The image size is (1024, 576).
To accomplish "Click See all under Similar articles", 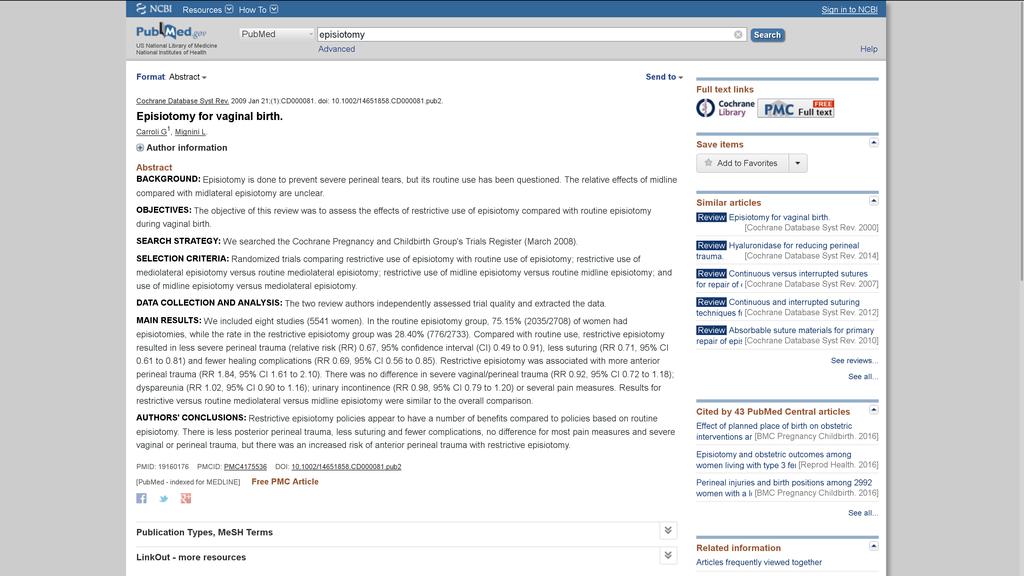I will click(863, 377).
